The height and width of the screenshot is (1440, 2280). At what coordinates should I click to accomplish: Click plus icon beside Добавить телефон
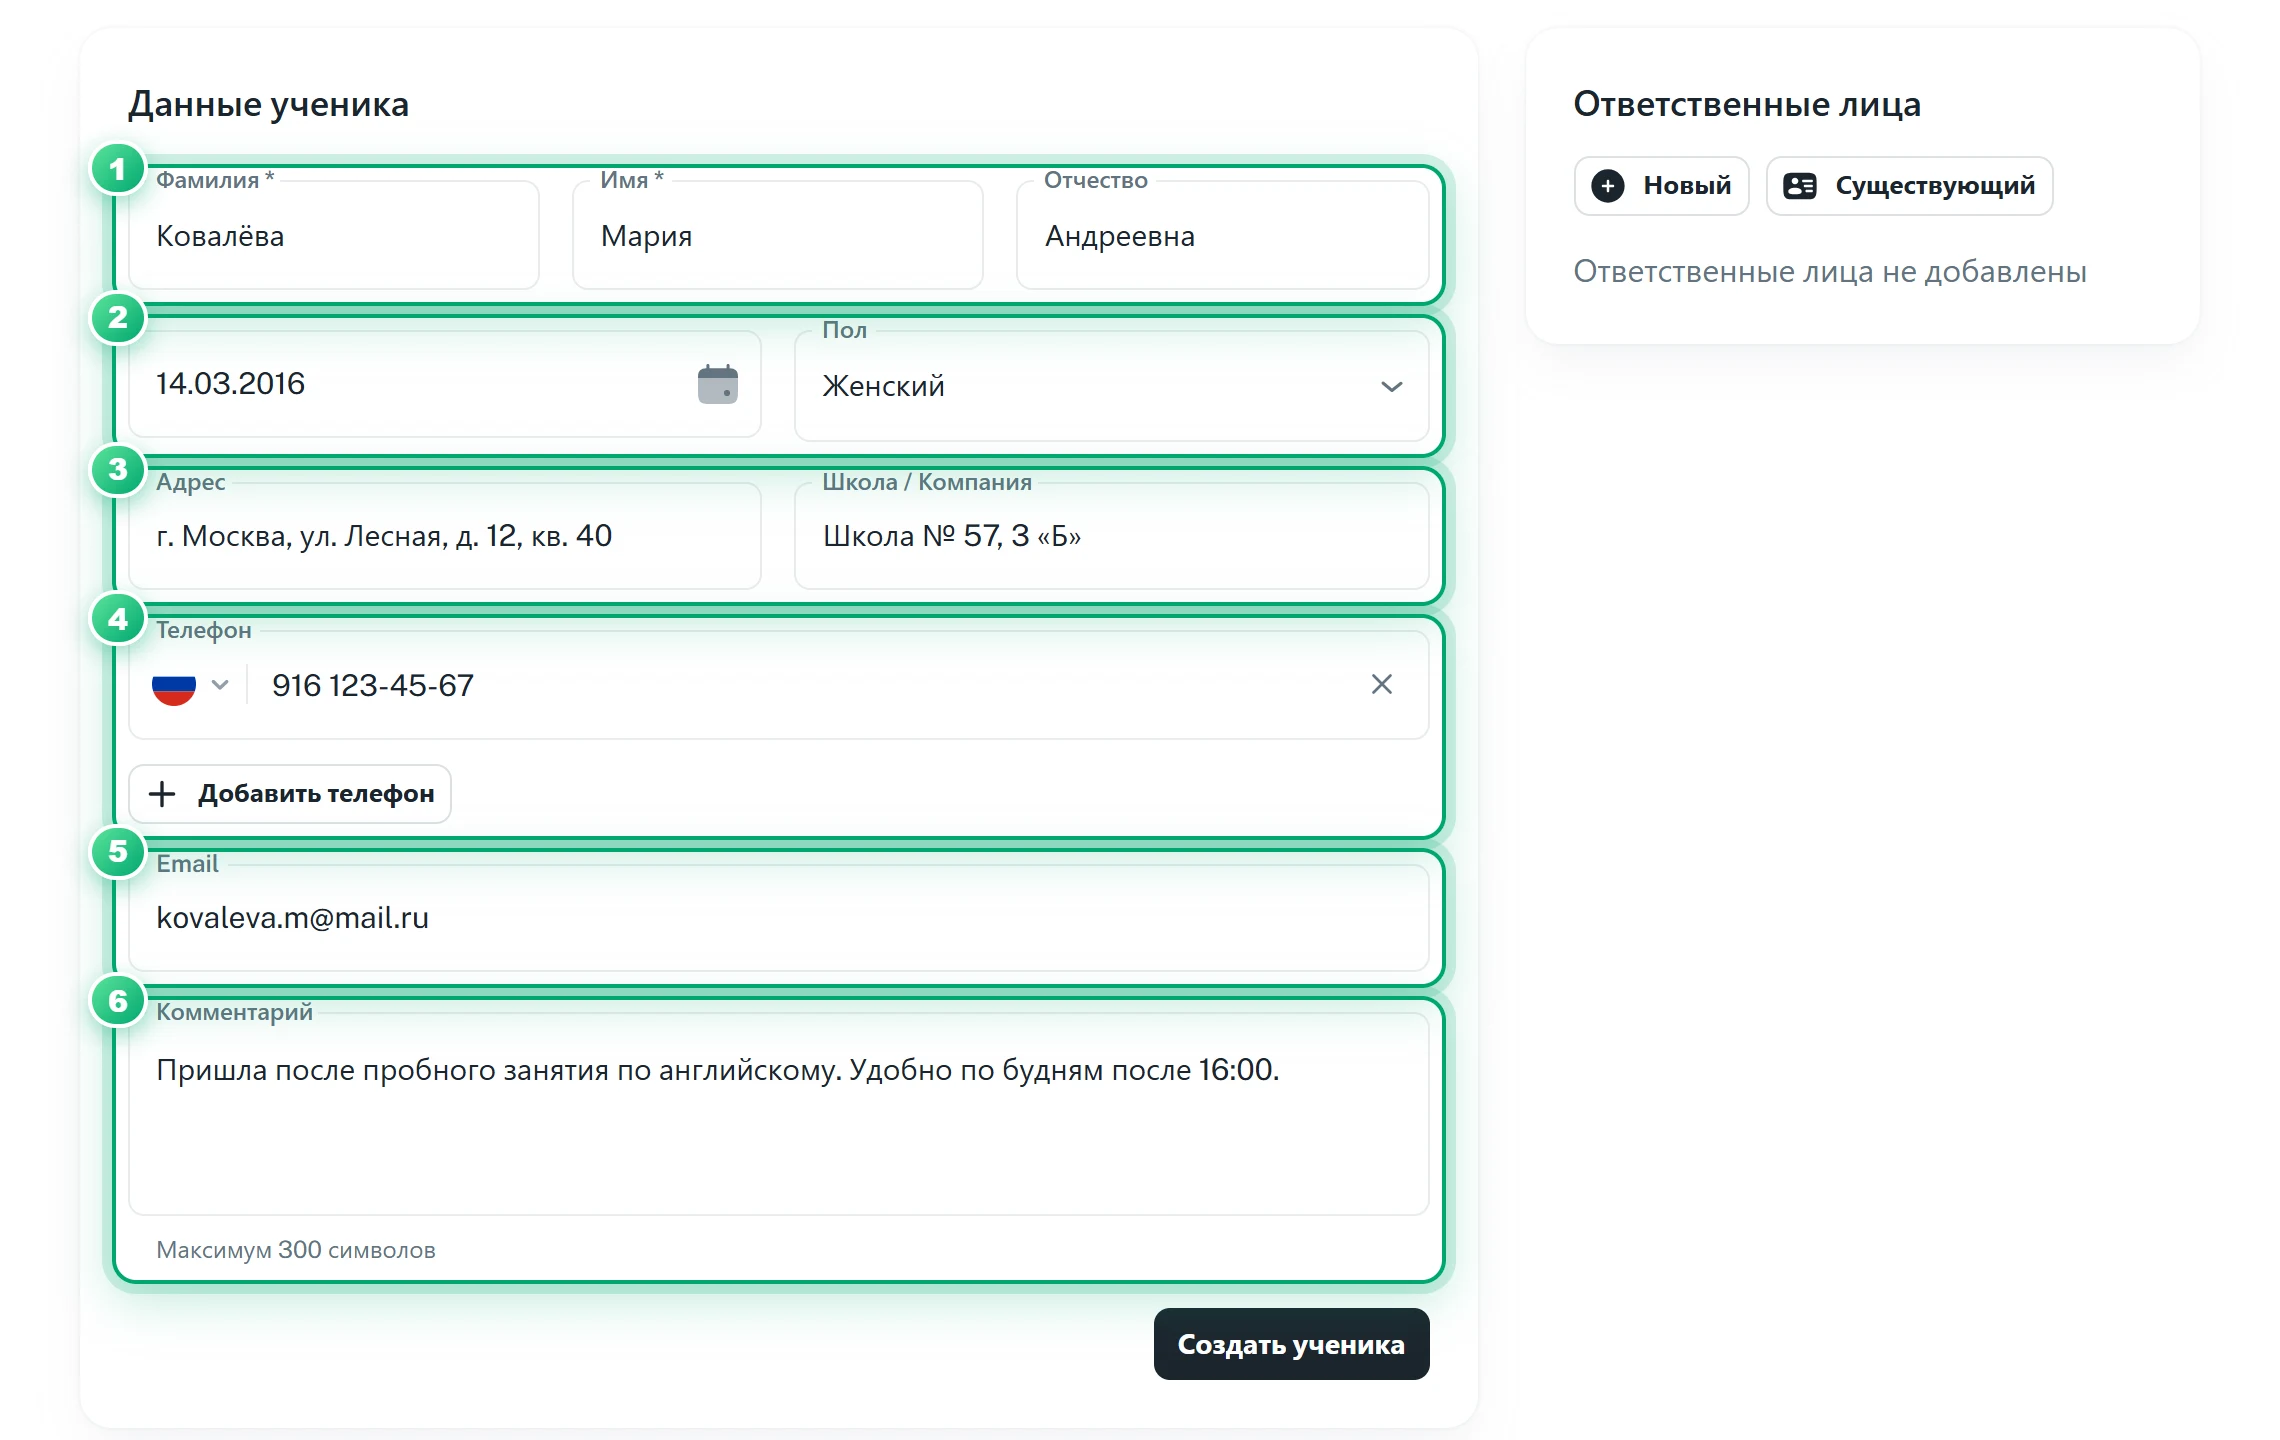click(x=162, y=794)
